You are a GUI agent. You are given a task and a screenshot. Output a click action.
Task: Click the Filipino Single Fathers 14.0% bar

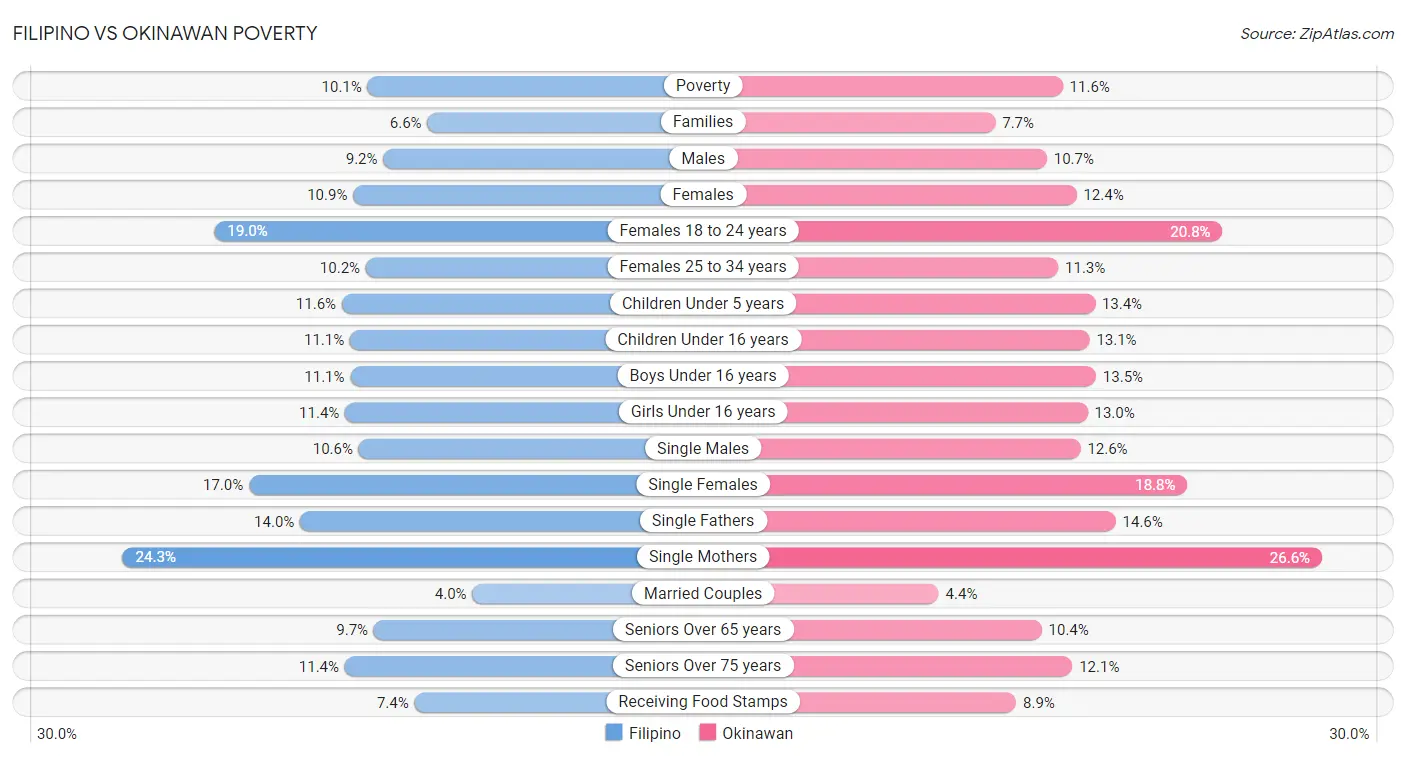(x=501, y=521)
